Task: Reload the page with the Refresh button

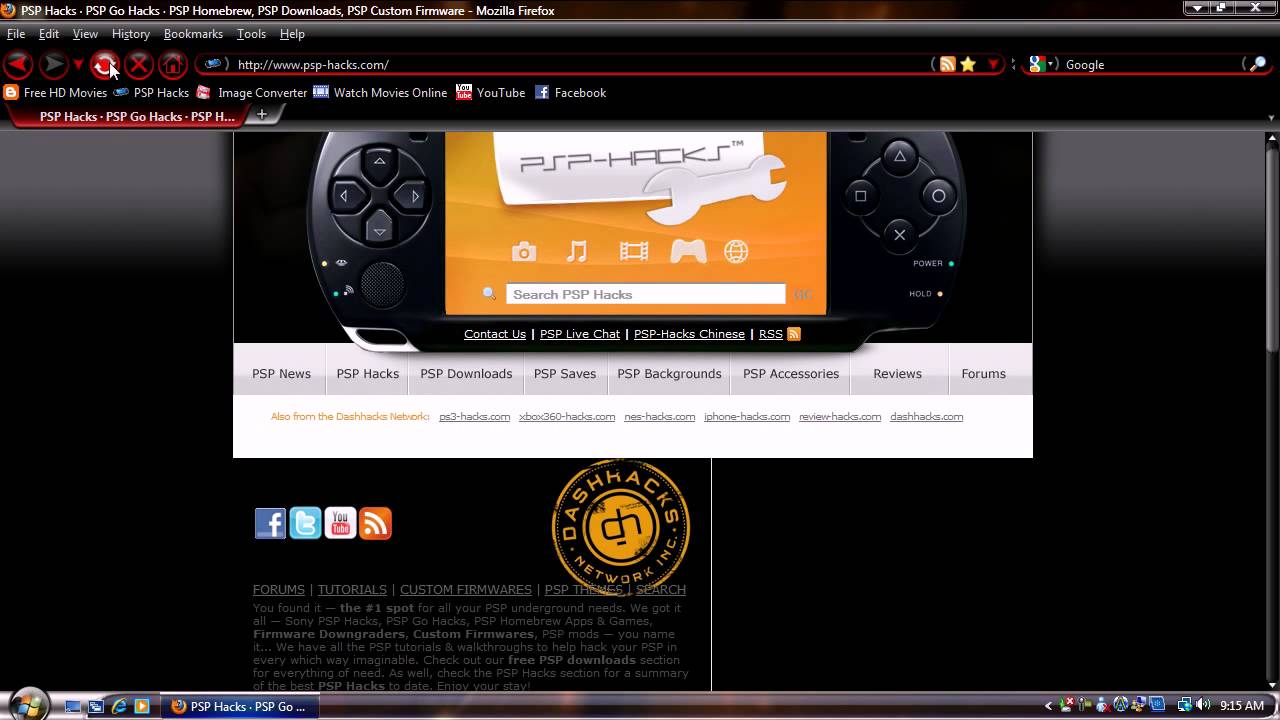Action: pyautogui.click(x=104, y=65)
